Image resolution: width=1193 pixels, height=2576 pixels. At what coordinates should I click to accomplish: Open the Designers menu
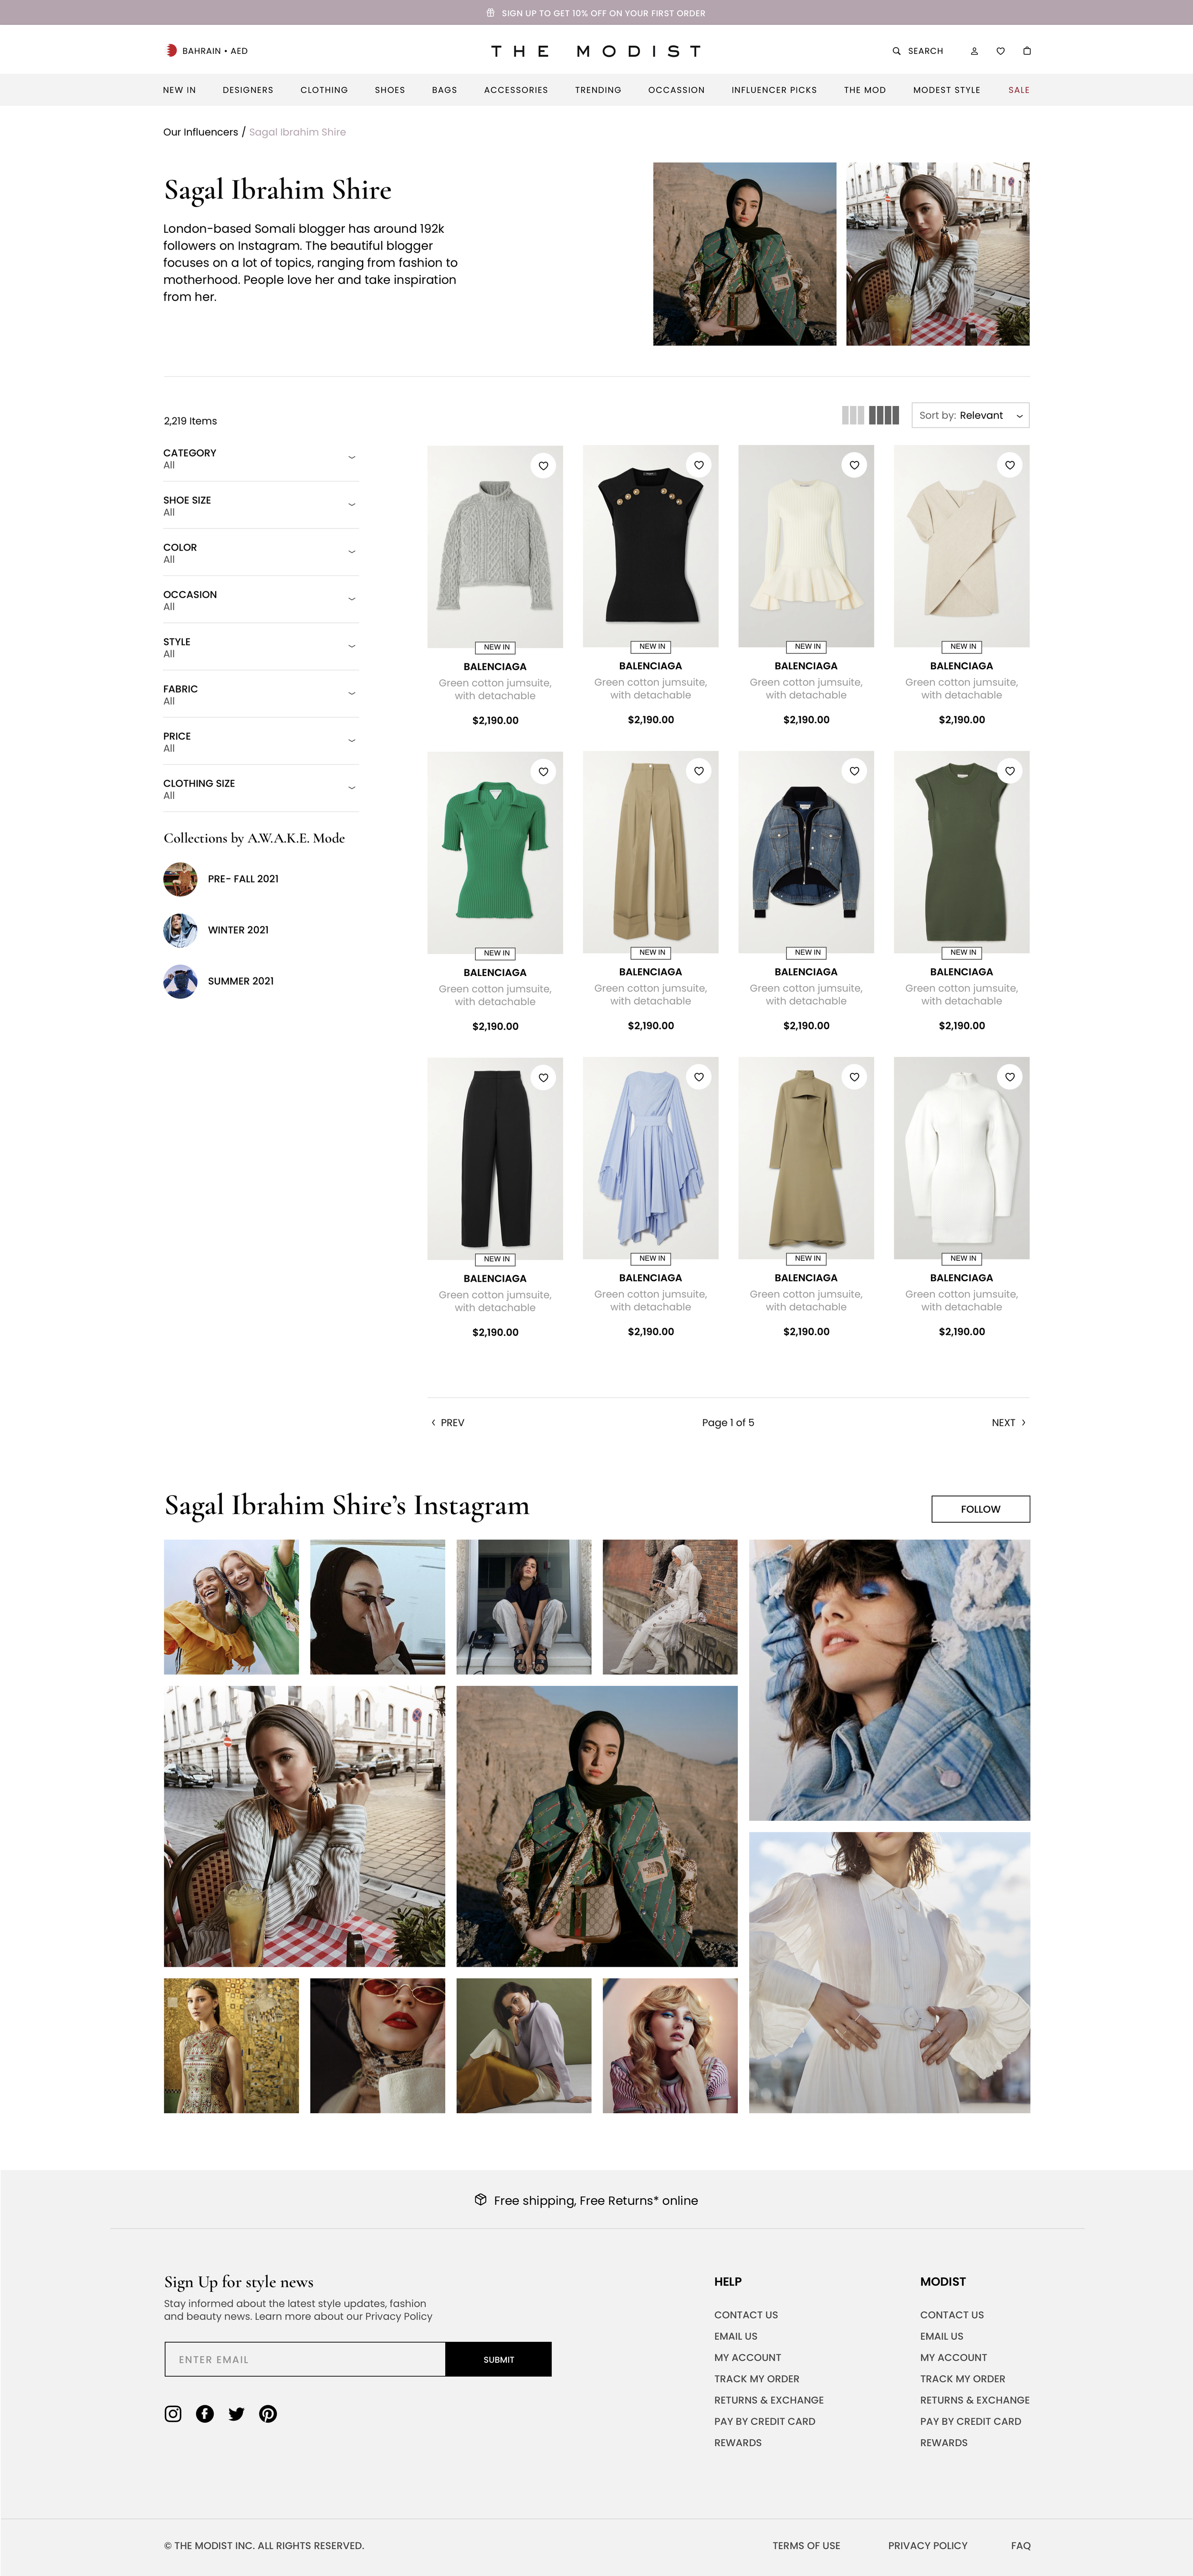click(x=248, y=90)
